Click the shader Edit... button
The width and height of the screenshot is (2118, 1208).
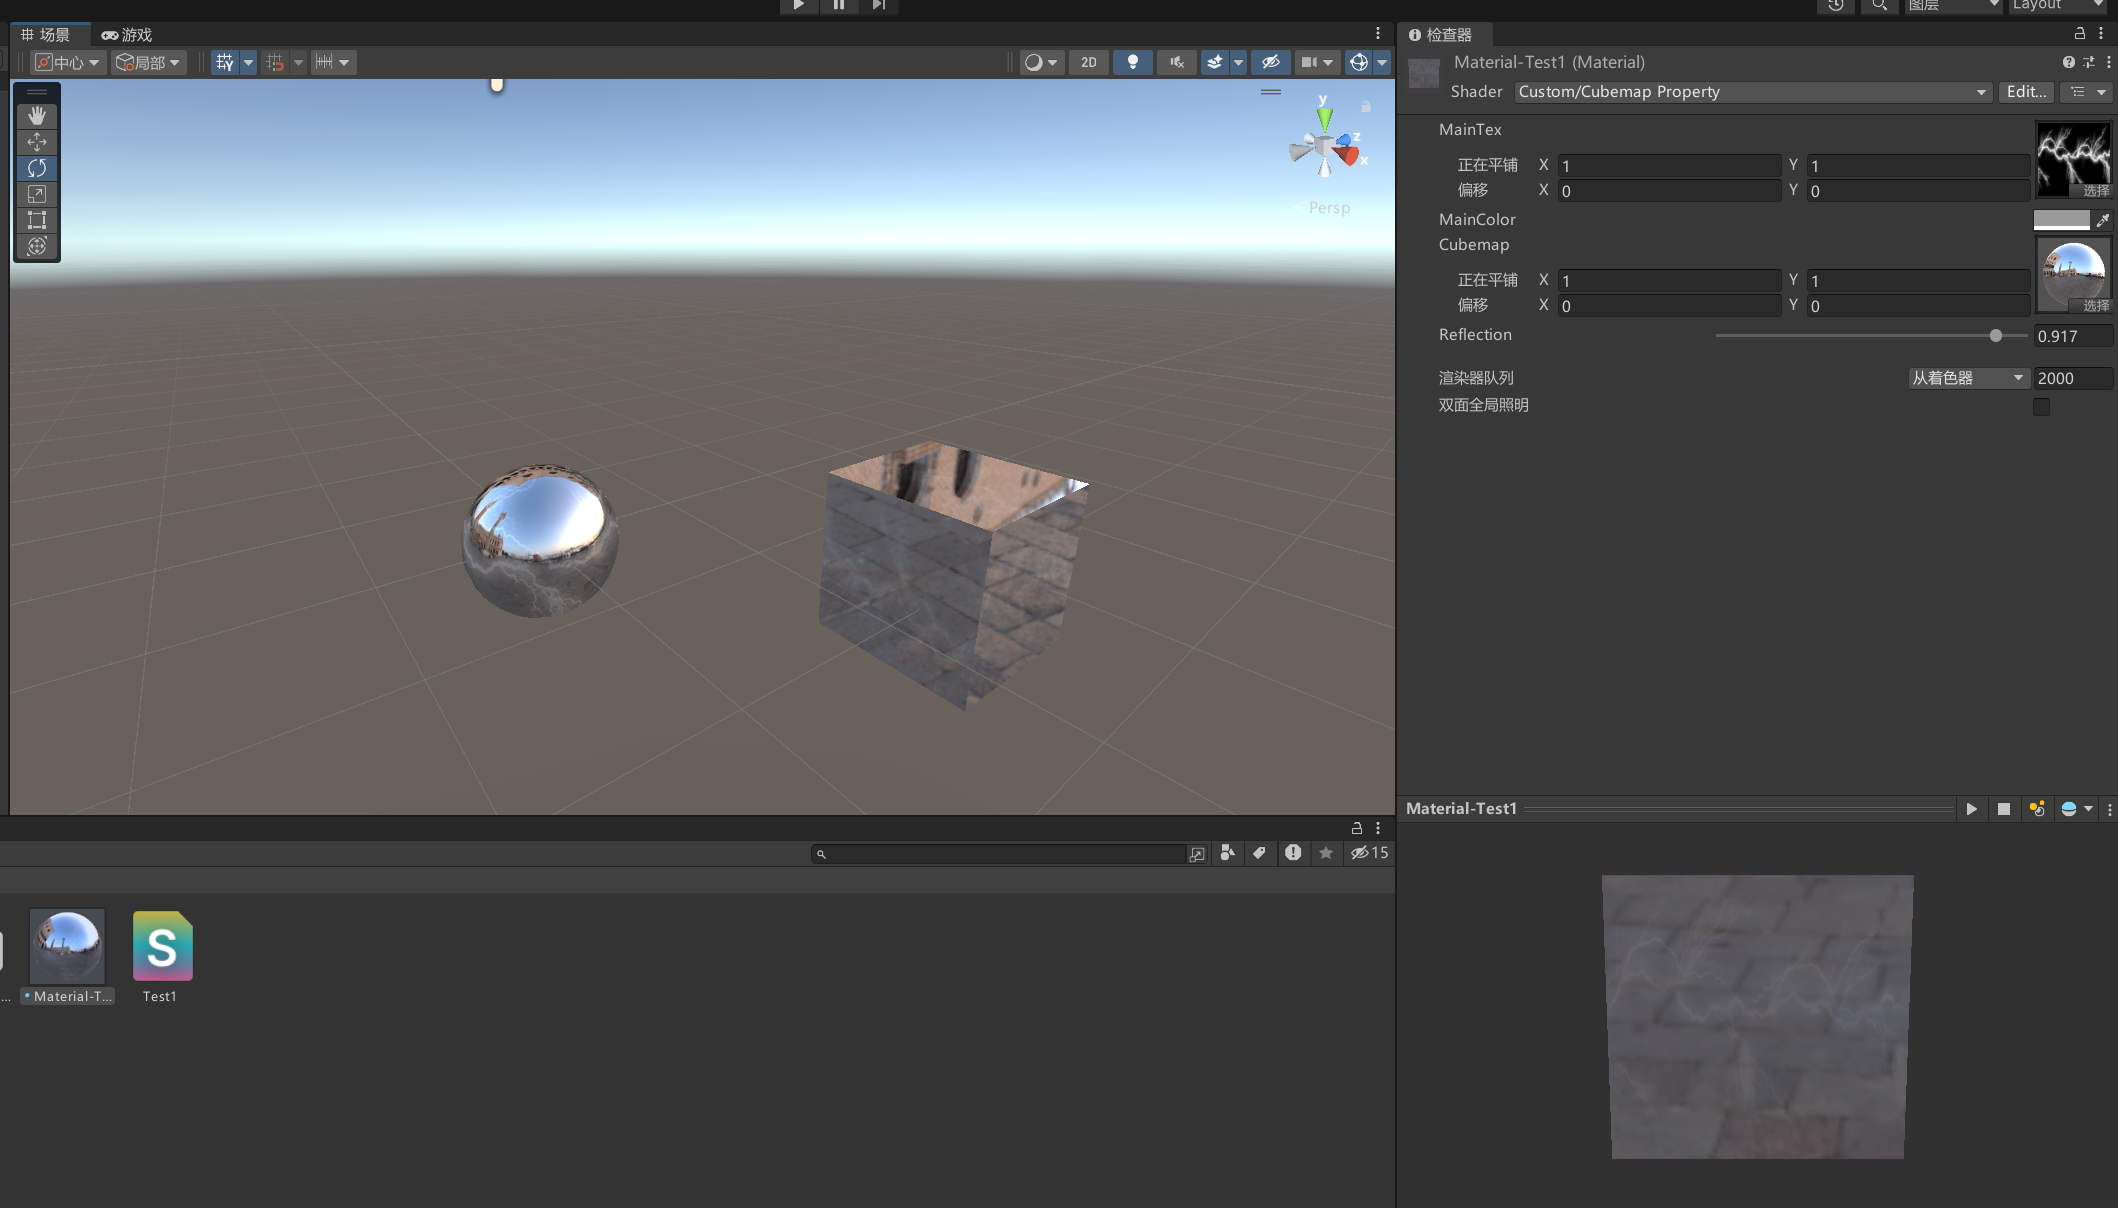2026,92
